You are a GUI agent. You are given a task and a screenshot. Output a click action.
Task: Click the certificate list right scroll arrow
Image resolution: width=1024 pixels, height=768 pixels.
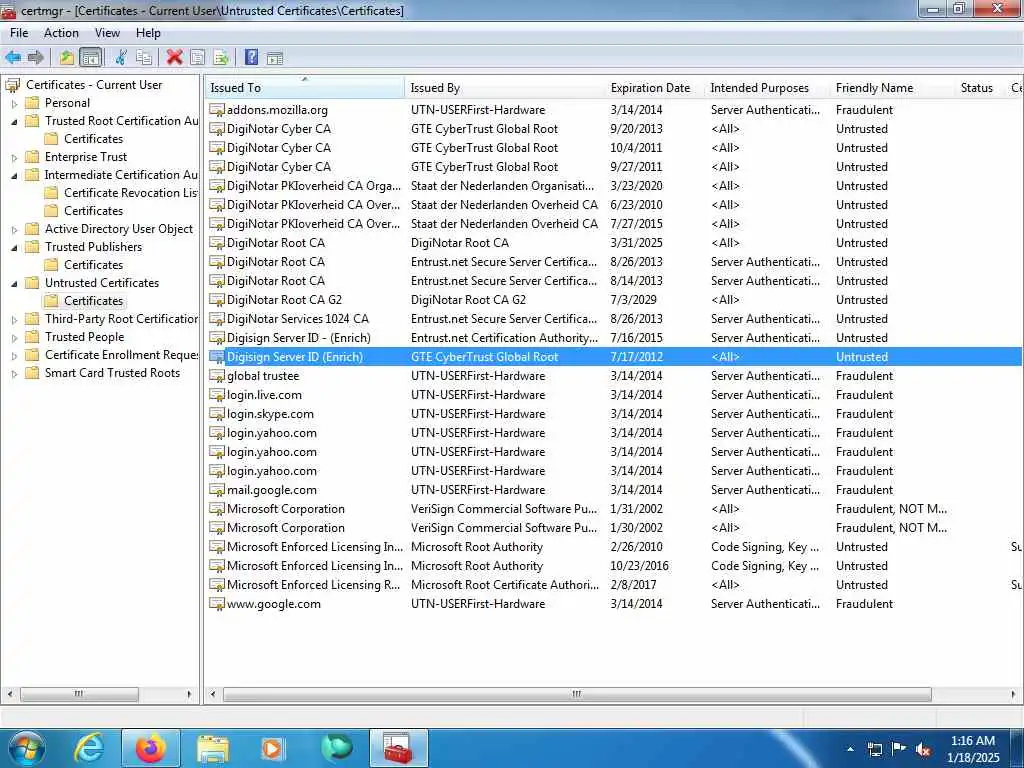click(x=1013, y=694)
